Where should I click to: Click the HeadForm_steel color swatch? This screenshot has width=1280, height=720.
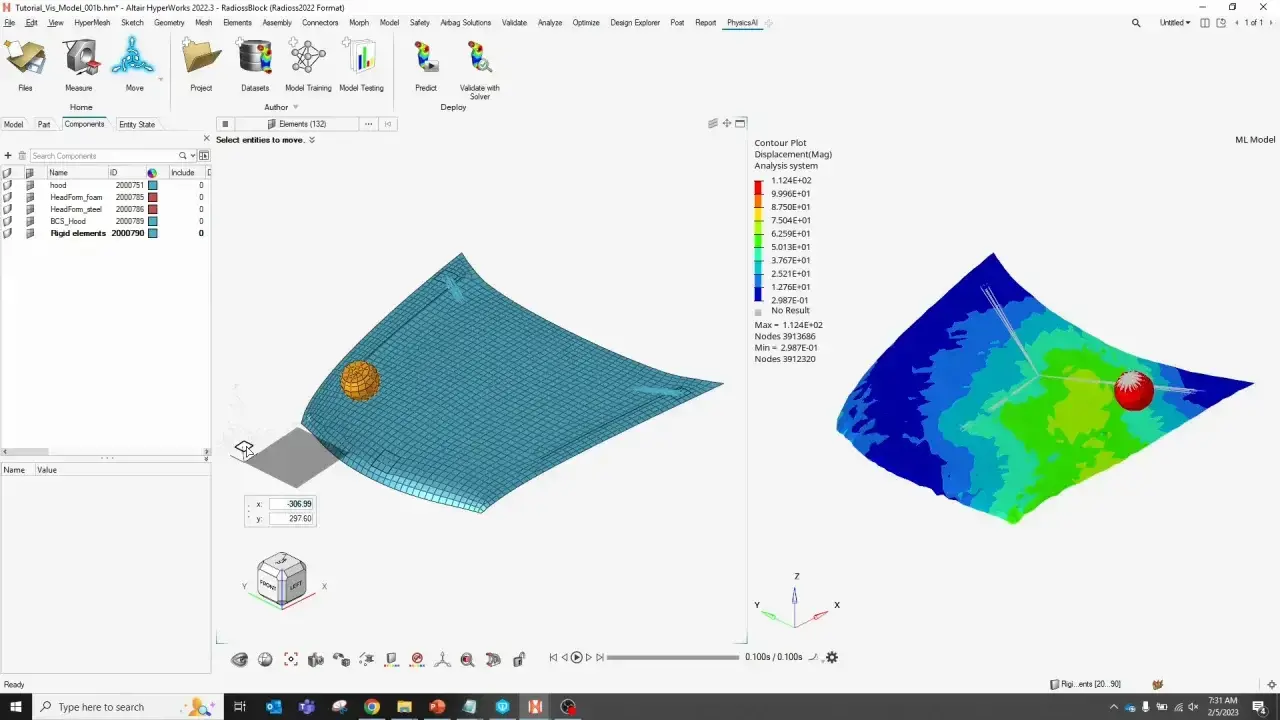point(153,209)
